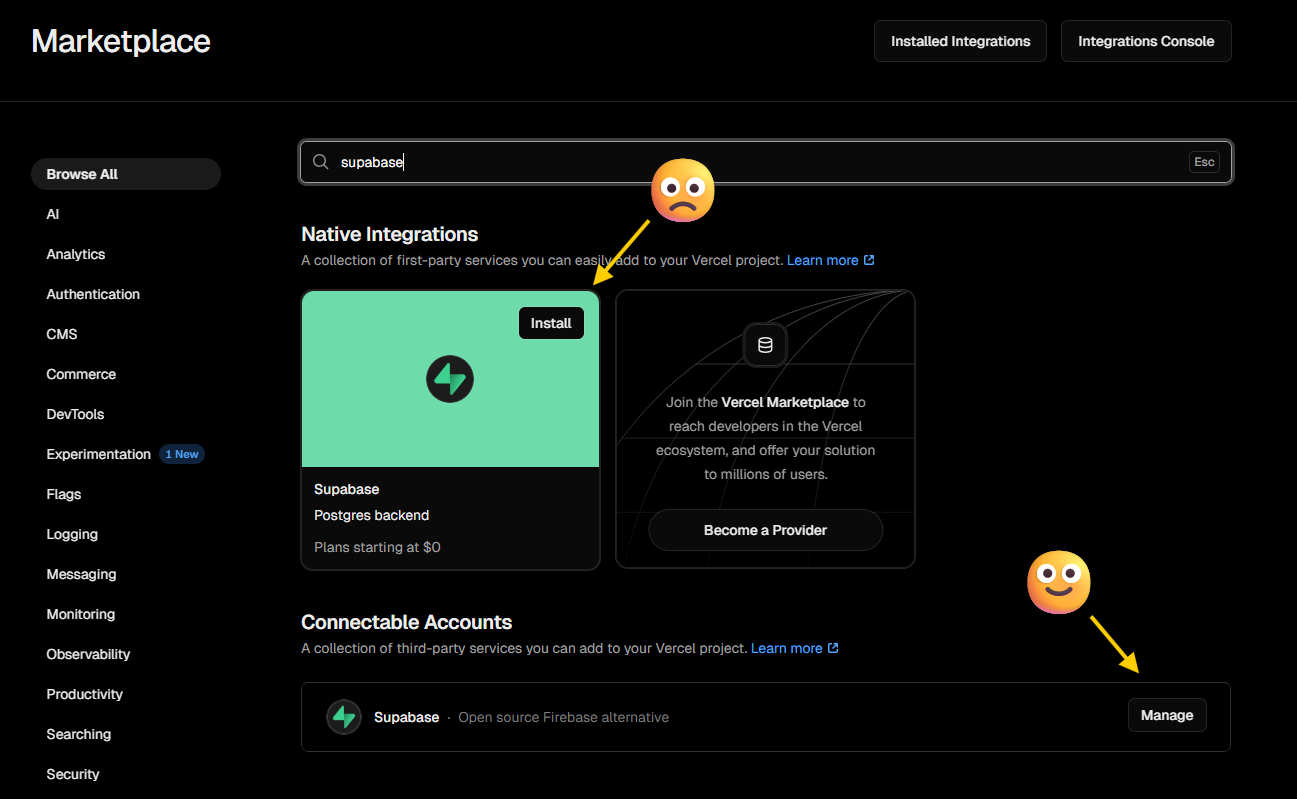Click the Supabase logo in the green card
This screenshot has width=1297, height=799.
click(x=450, y=379)
